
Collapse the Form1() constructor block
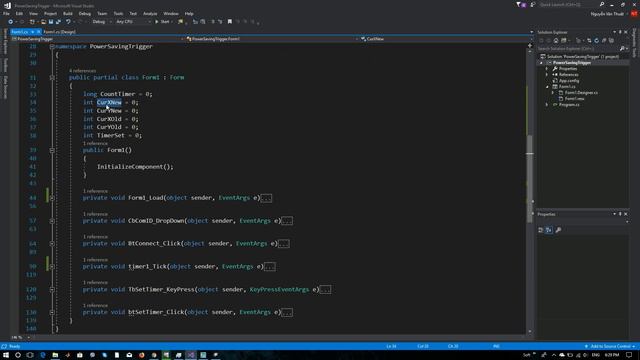(52, 150)
